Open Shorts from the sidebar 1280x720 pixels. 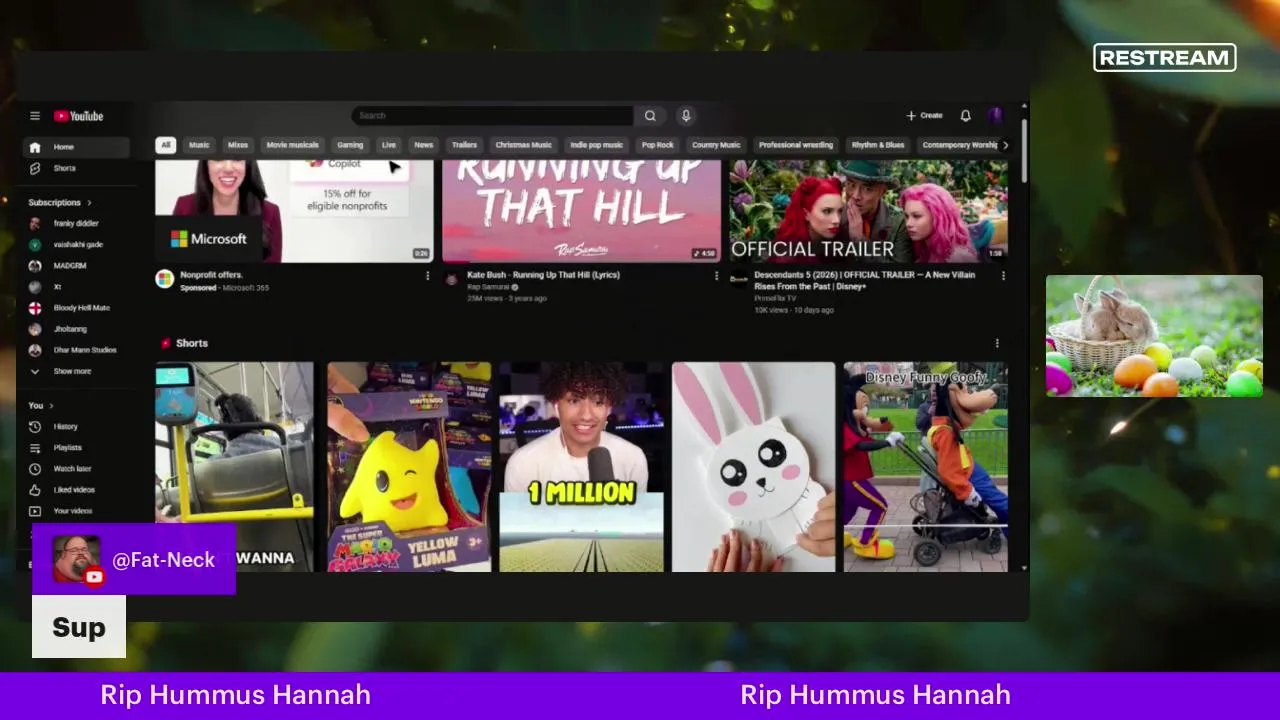76,168
